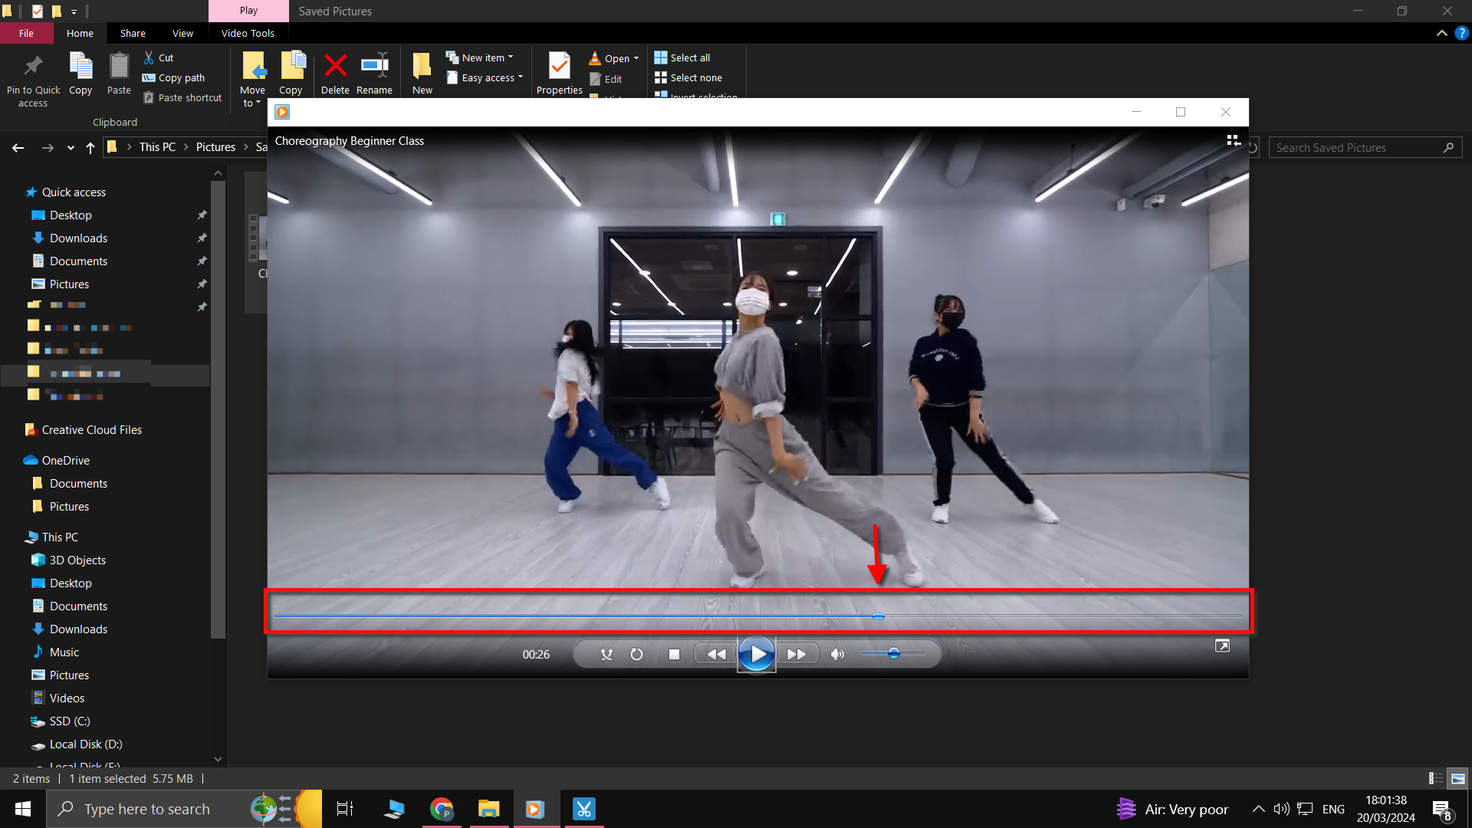Click the seek bar handle on the timeline

click(x=878, y=616)
